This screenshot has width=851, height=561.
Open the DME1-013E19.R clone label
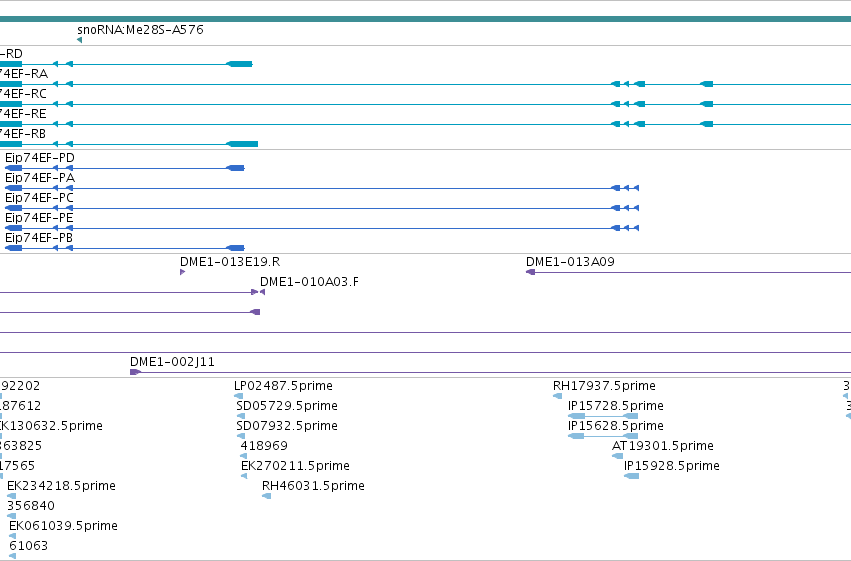click(230, 262)
